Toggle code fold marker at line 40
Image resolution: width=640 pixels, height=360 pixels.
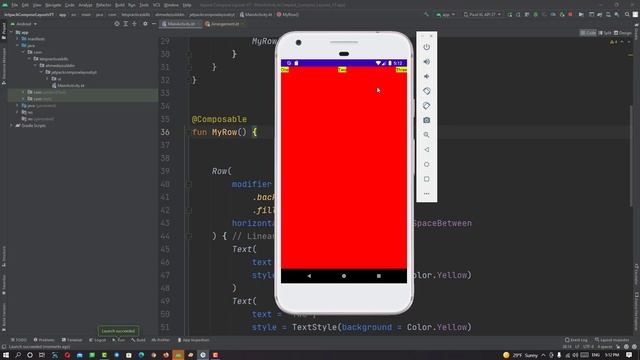[189, 184]
